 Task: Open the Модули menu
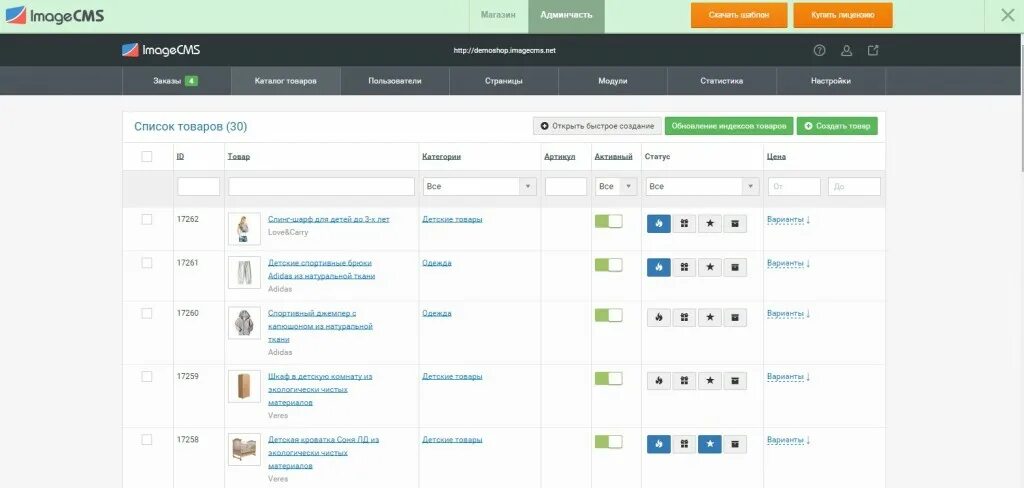pos(613,81)
